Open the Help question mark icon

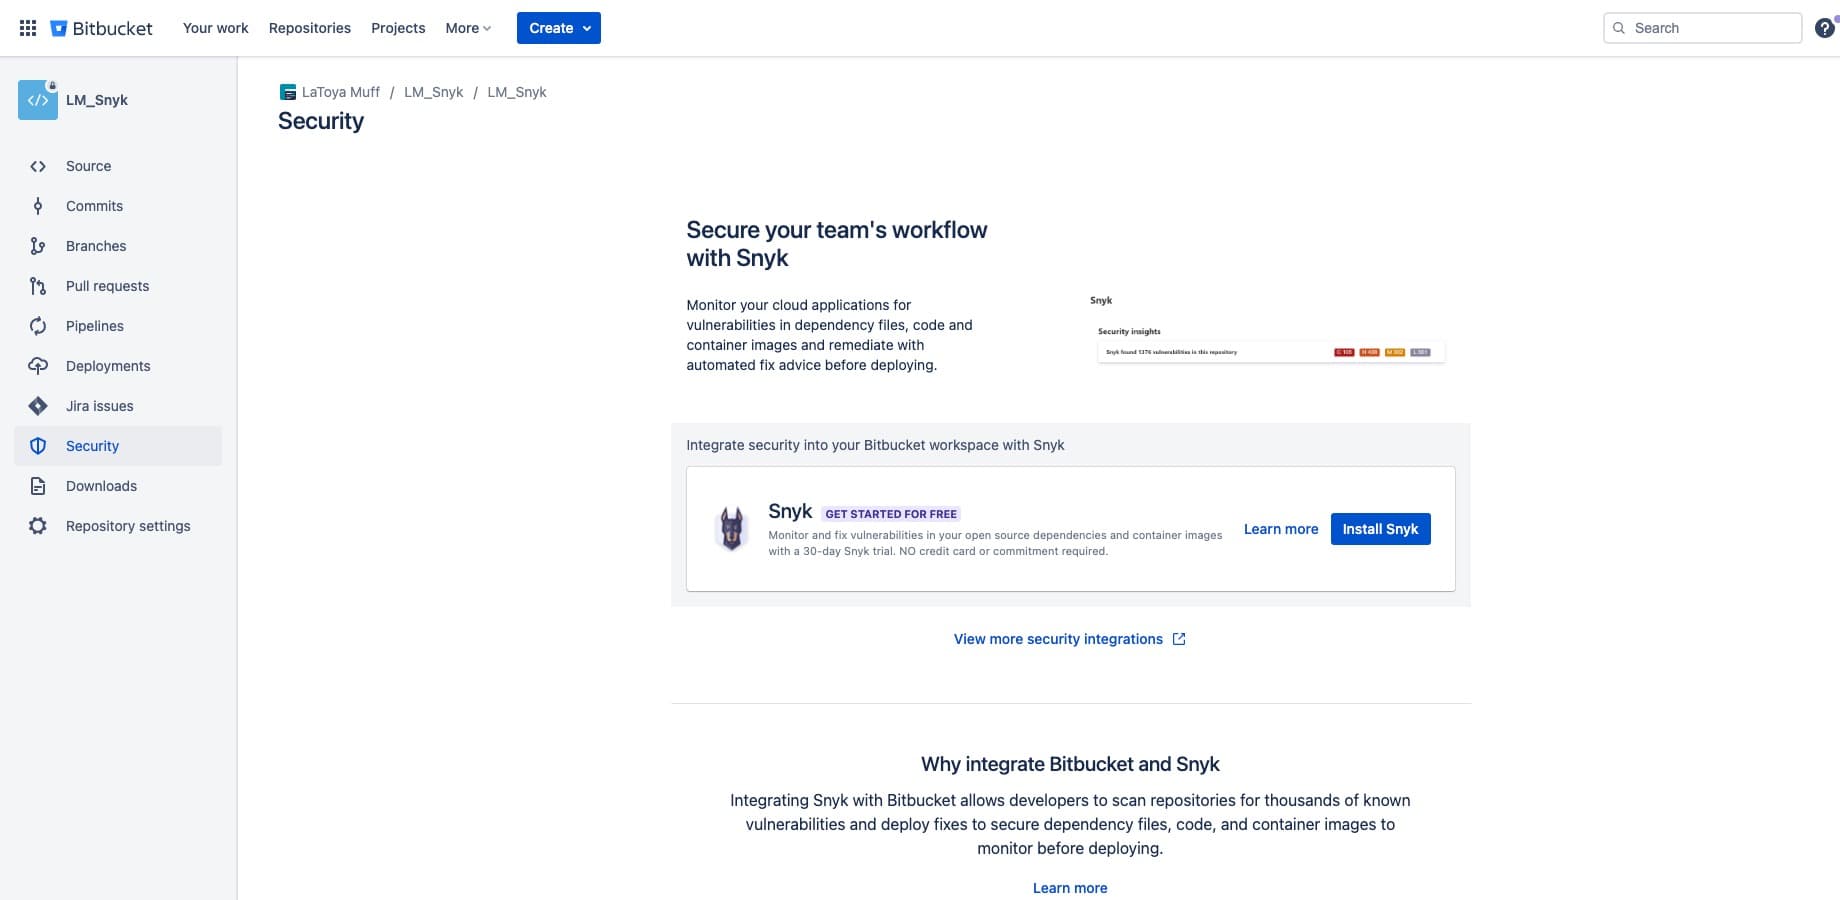[1825, 28]
